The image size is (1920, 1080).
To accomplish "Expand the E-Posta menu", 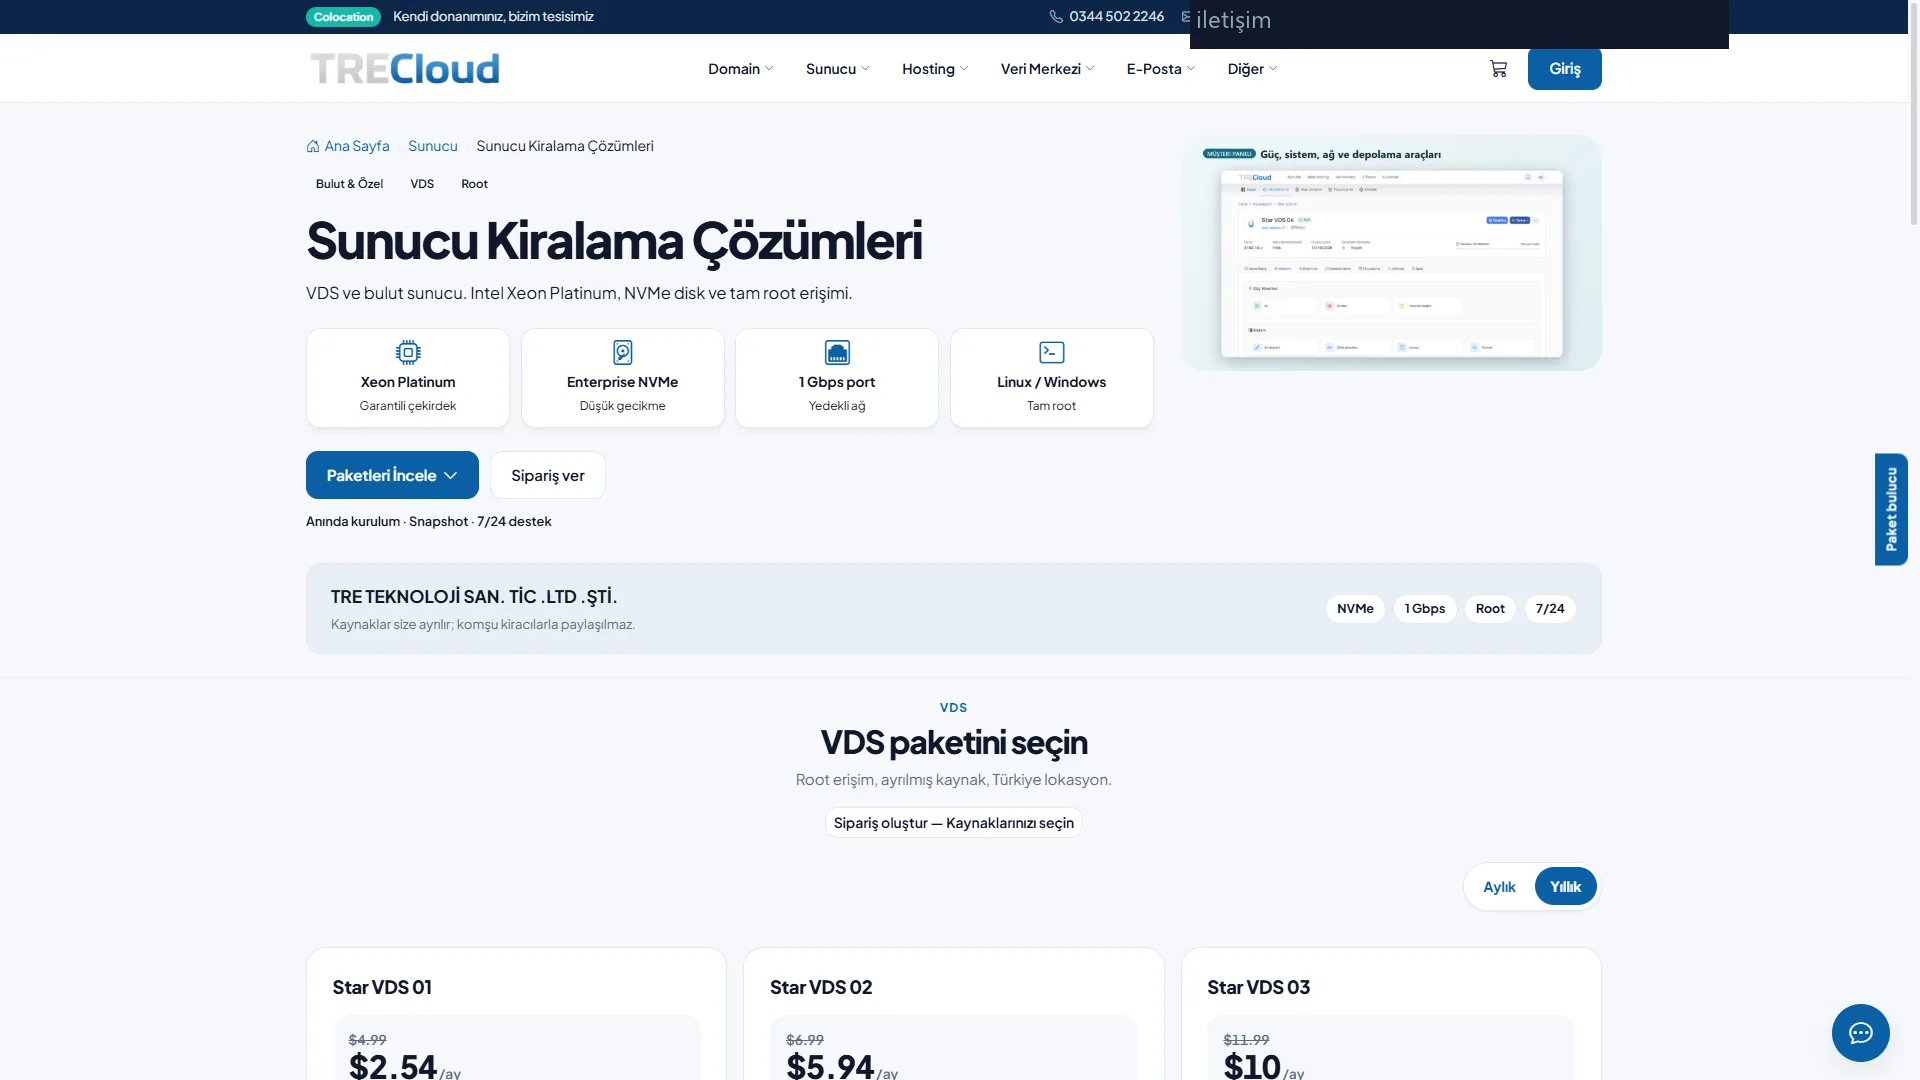I will [x=1160, y=69].
